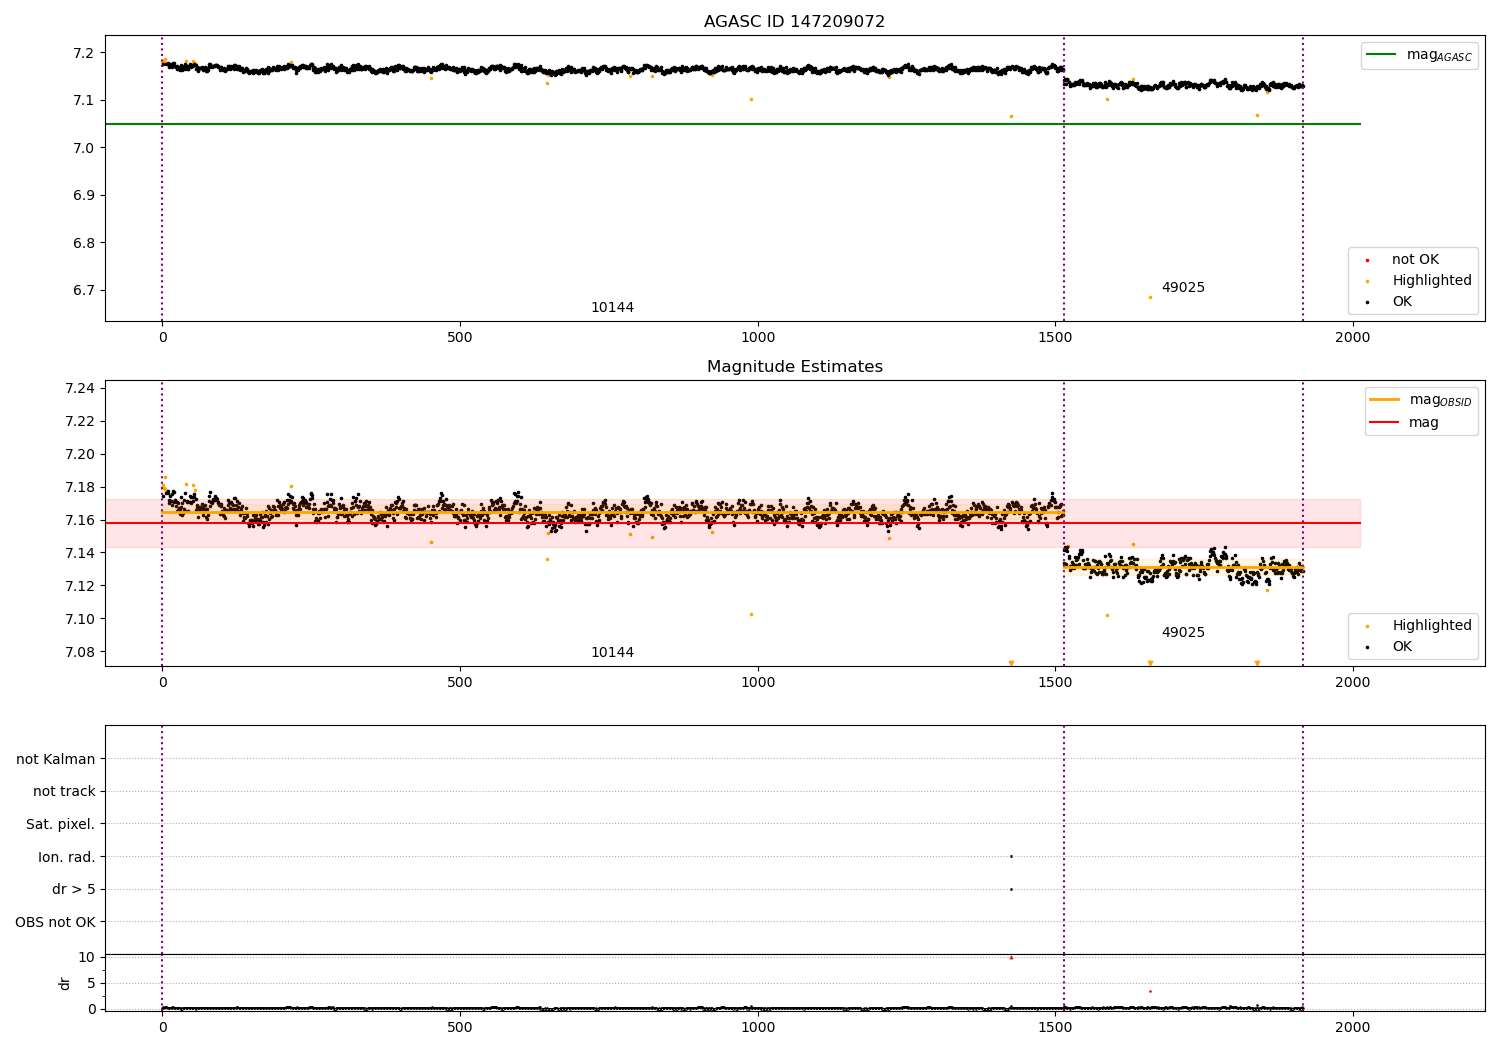Click the red 'mag' legend line in middle plot
Screen dimensions: 1500x1050
pos(1384,423)
